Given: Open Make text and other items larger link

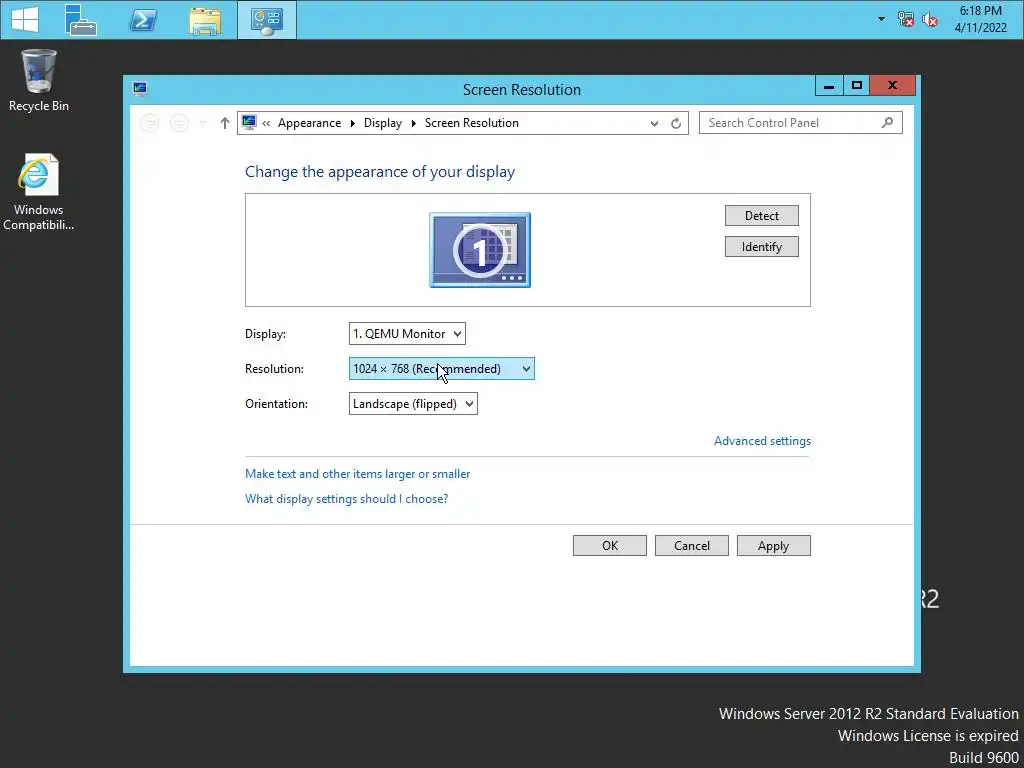Looking at the screenshot, I should coord(357,474).
